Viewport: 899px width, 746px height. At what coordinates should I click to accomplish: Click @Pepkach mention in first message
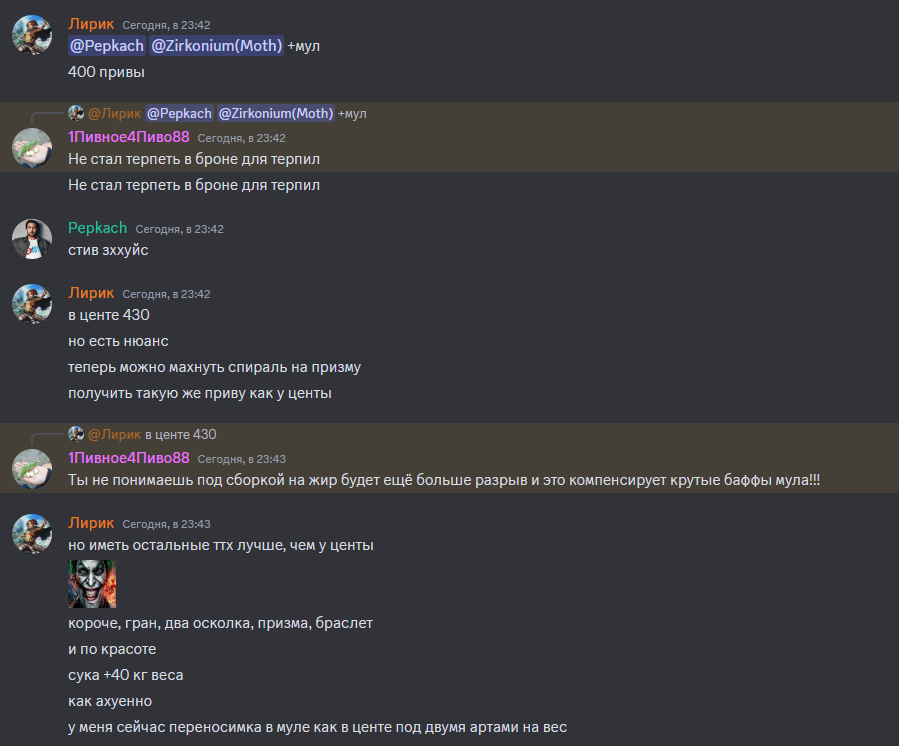107,46
